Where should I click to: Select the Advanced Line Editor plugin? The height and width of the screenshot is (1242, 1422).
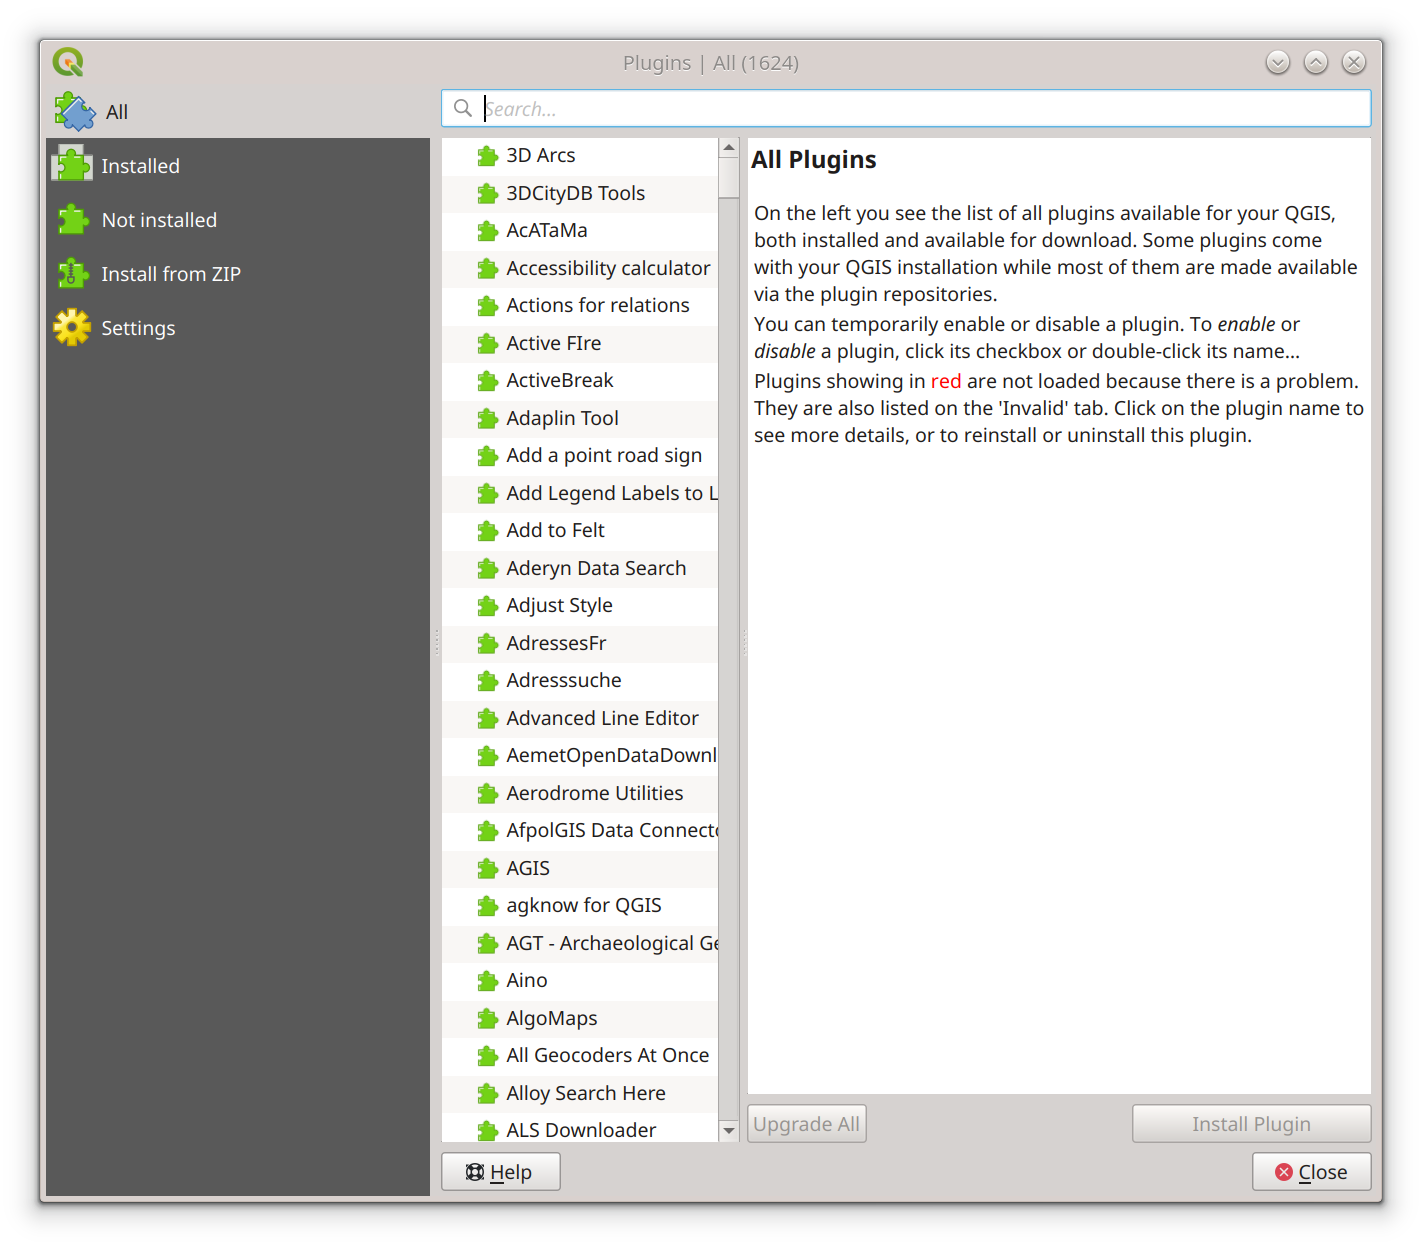click(x=580, y=718)
